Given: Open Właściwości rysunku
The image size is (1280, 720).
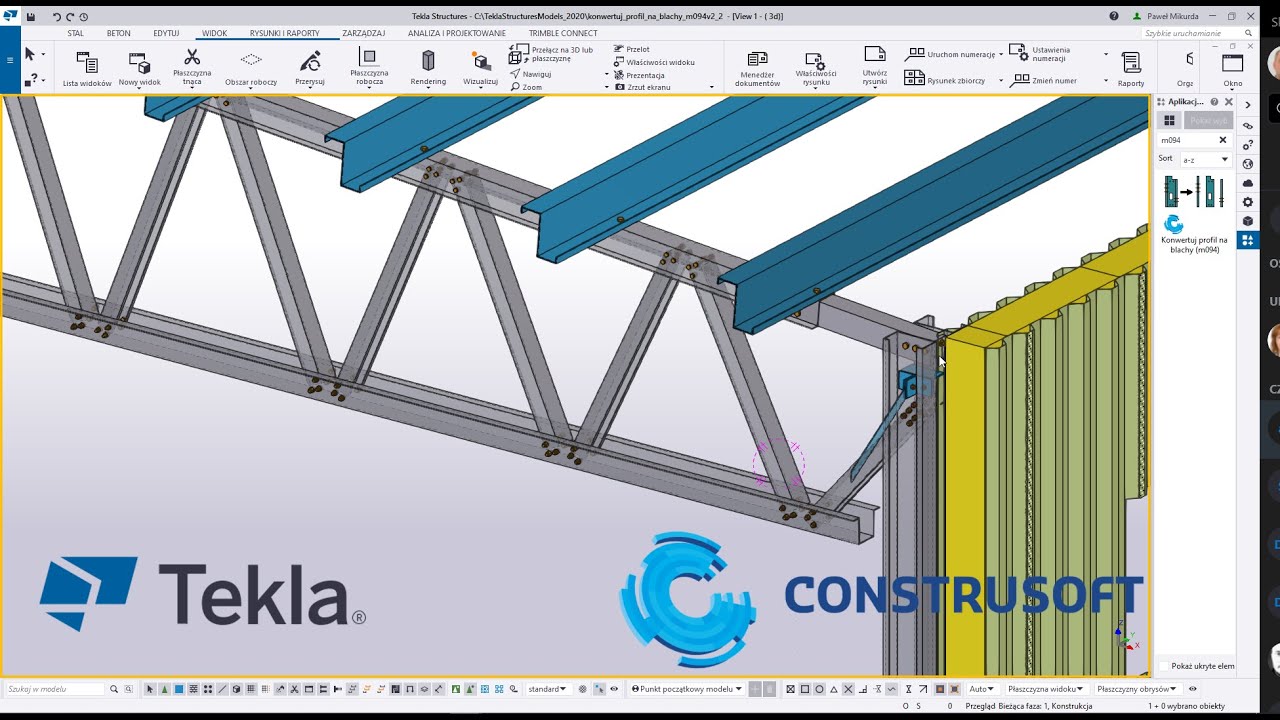Looking at the screenshot, I should tap(816, 70).
